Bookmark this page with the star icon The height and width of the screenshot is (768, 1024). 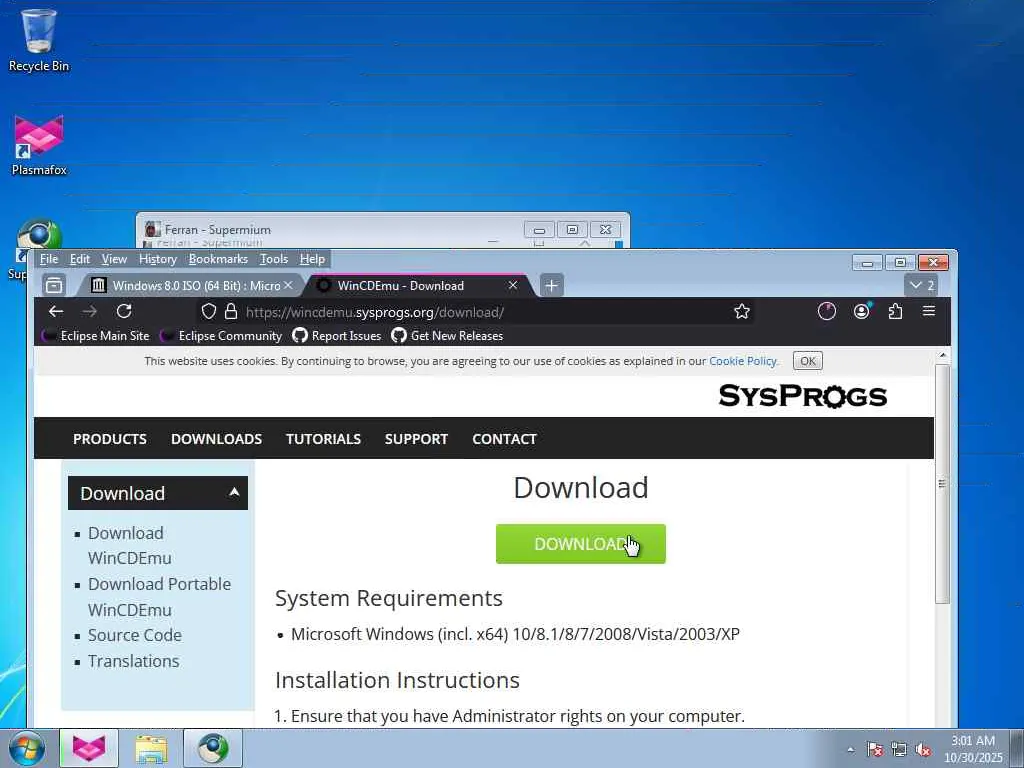coord(741,312)
